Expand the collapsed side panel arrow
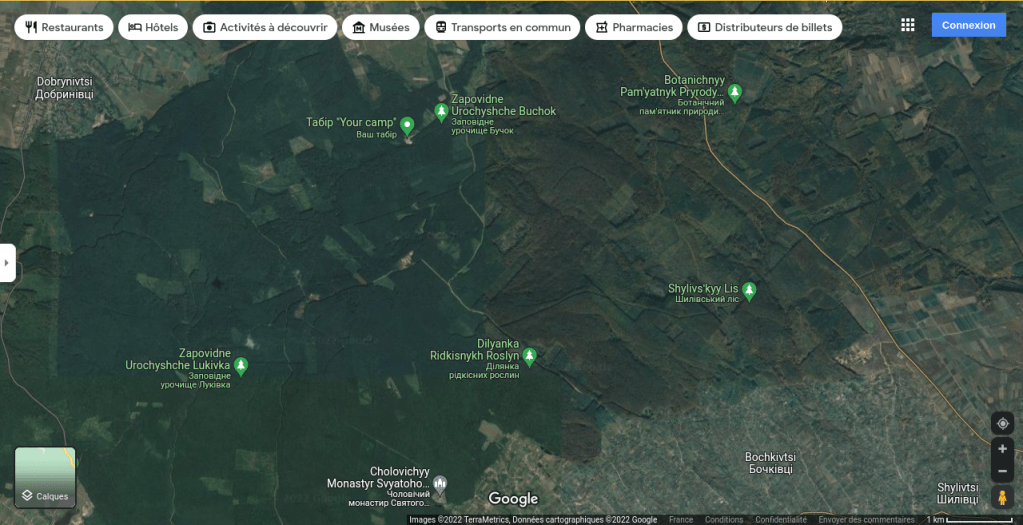 (x=7, y=263)
